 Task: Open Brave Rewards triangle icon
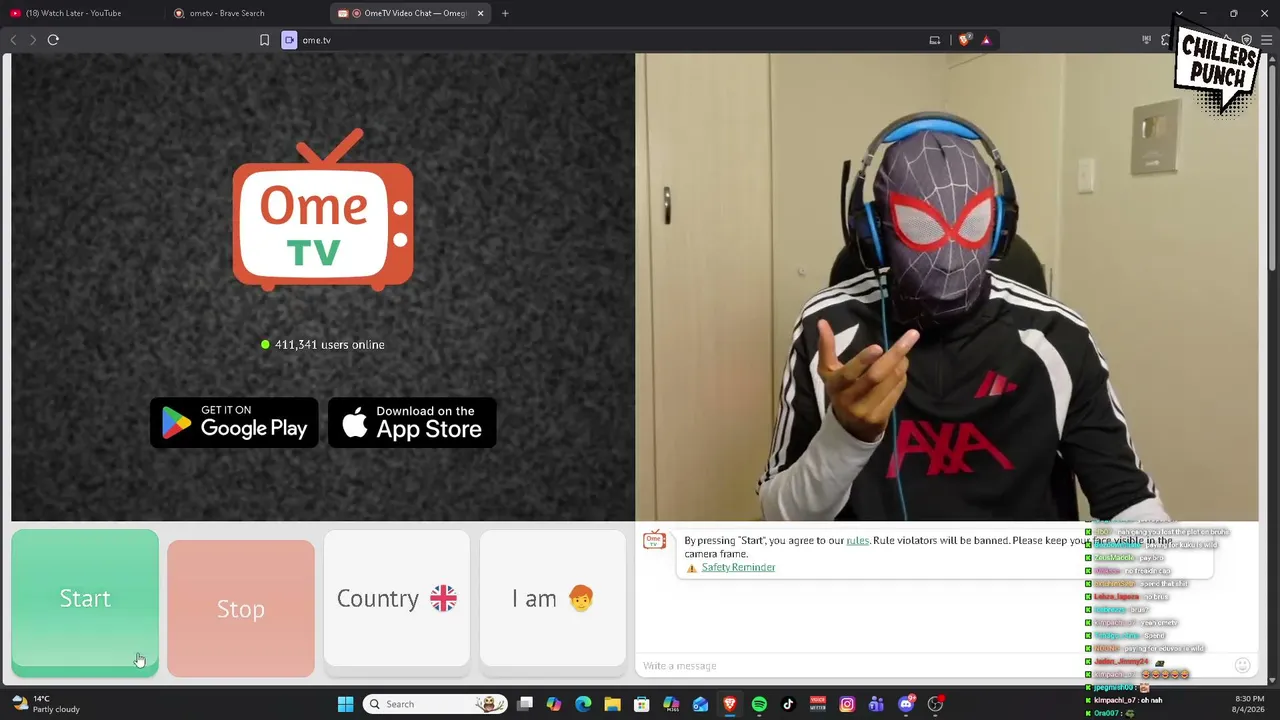(x=986, y=40)
